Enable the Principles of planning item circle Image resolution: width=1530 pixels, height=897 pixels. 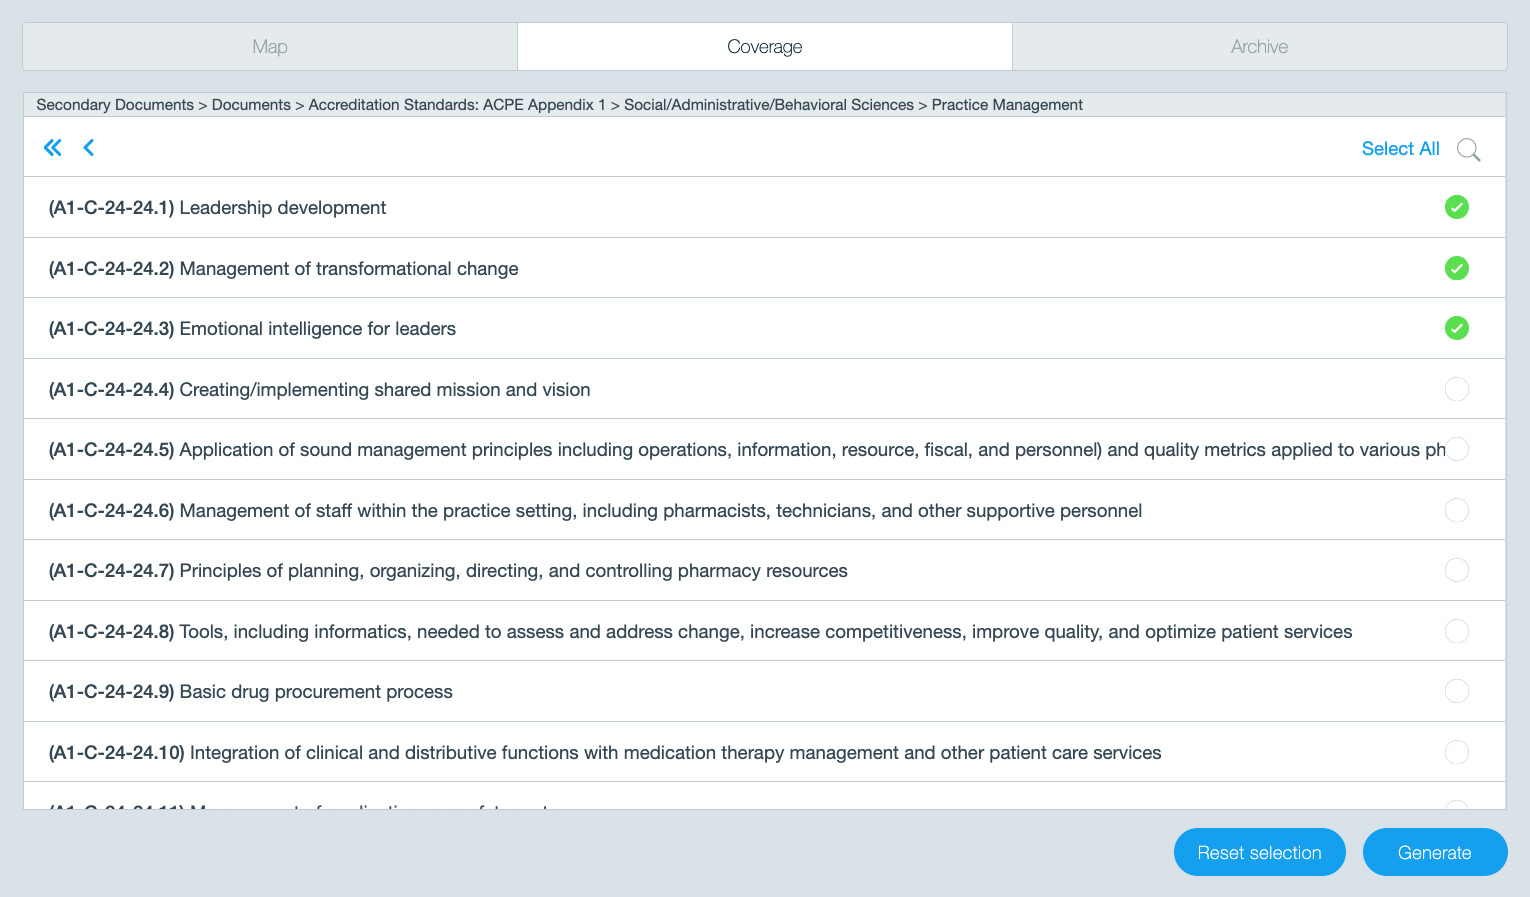1457,570
